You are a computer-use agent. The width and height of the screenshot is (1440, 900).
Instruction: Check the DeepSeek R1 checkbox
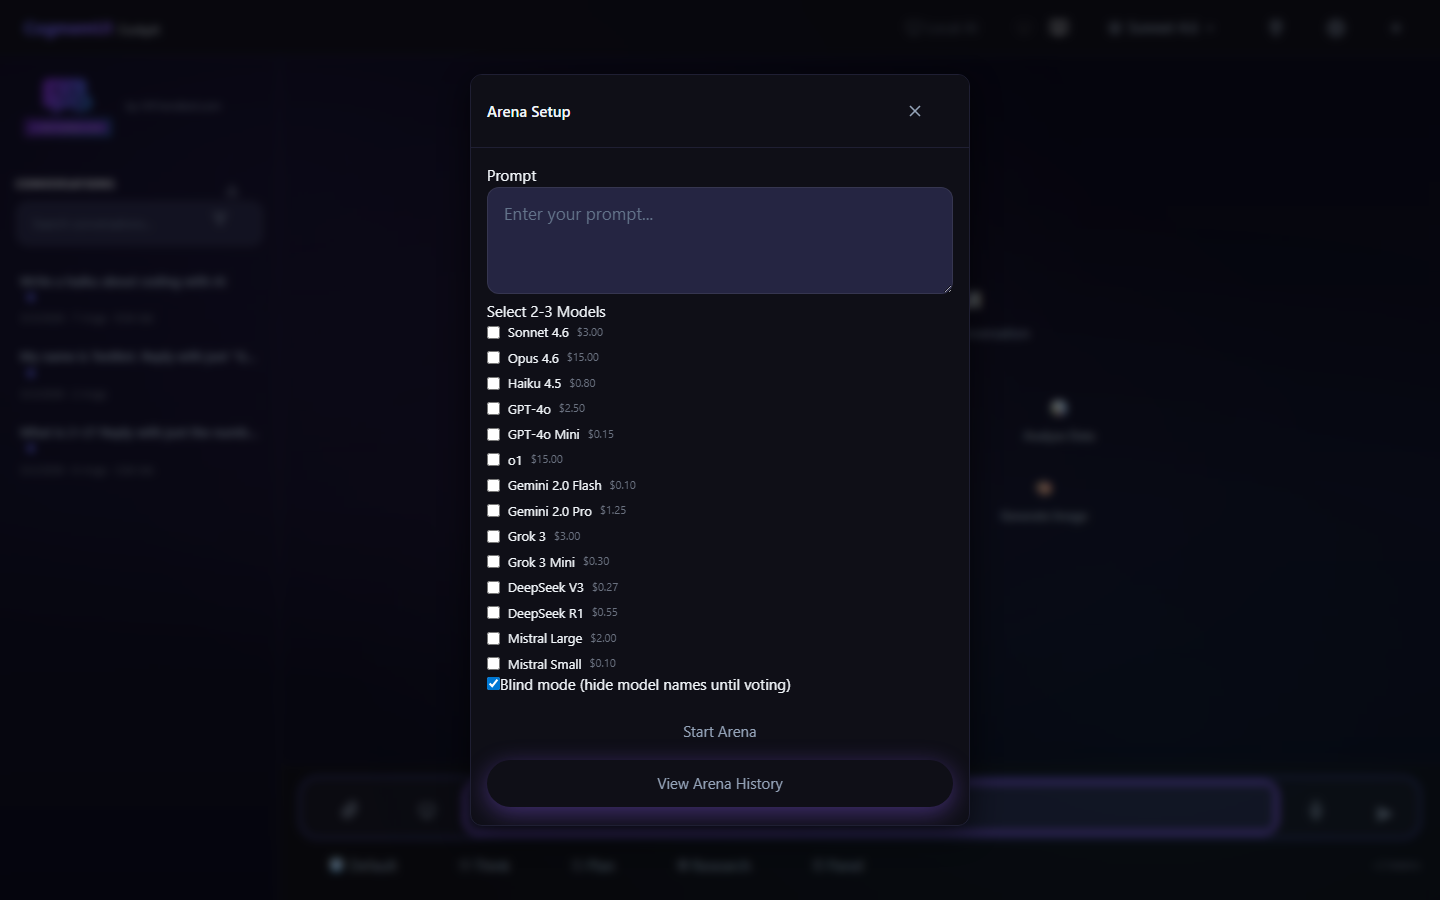493,613
